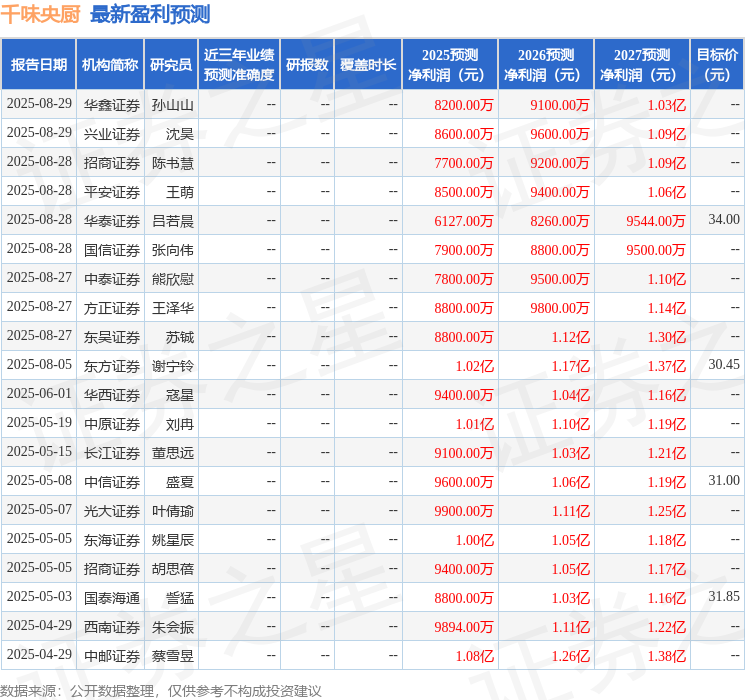Image resolution: width=745 pixels, height=700 pixels.
Task: Click report date 2025-05-15
Action: (x=39, y=451)
